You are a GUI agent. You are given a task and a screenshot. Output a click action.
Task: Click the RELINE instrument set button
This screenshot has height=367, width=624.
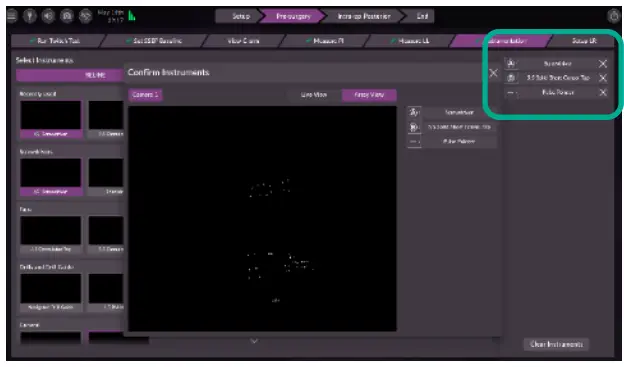point(70,75)
